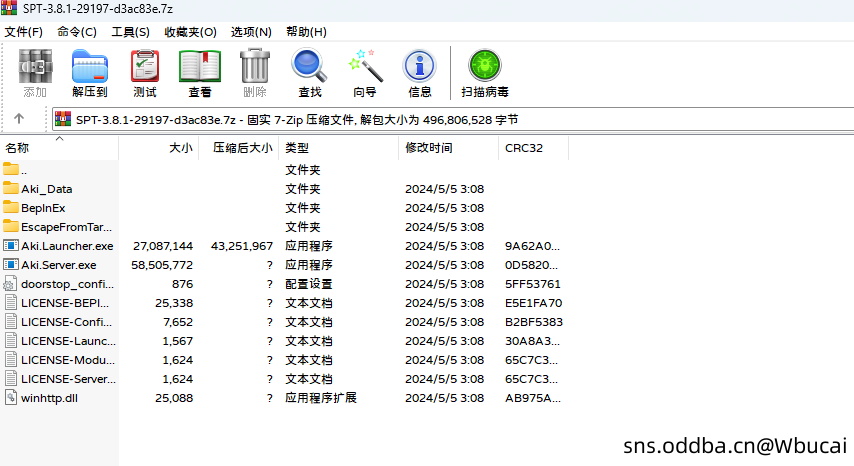Click the 测试 (Test) toolbar icon
Screen dimensions: 854x466
(x=145, y=66)
